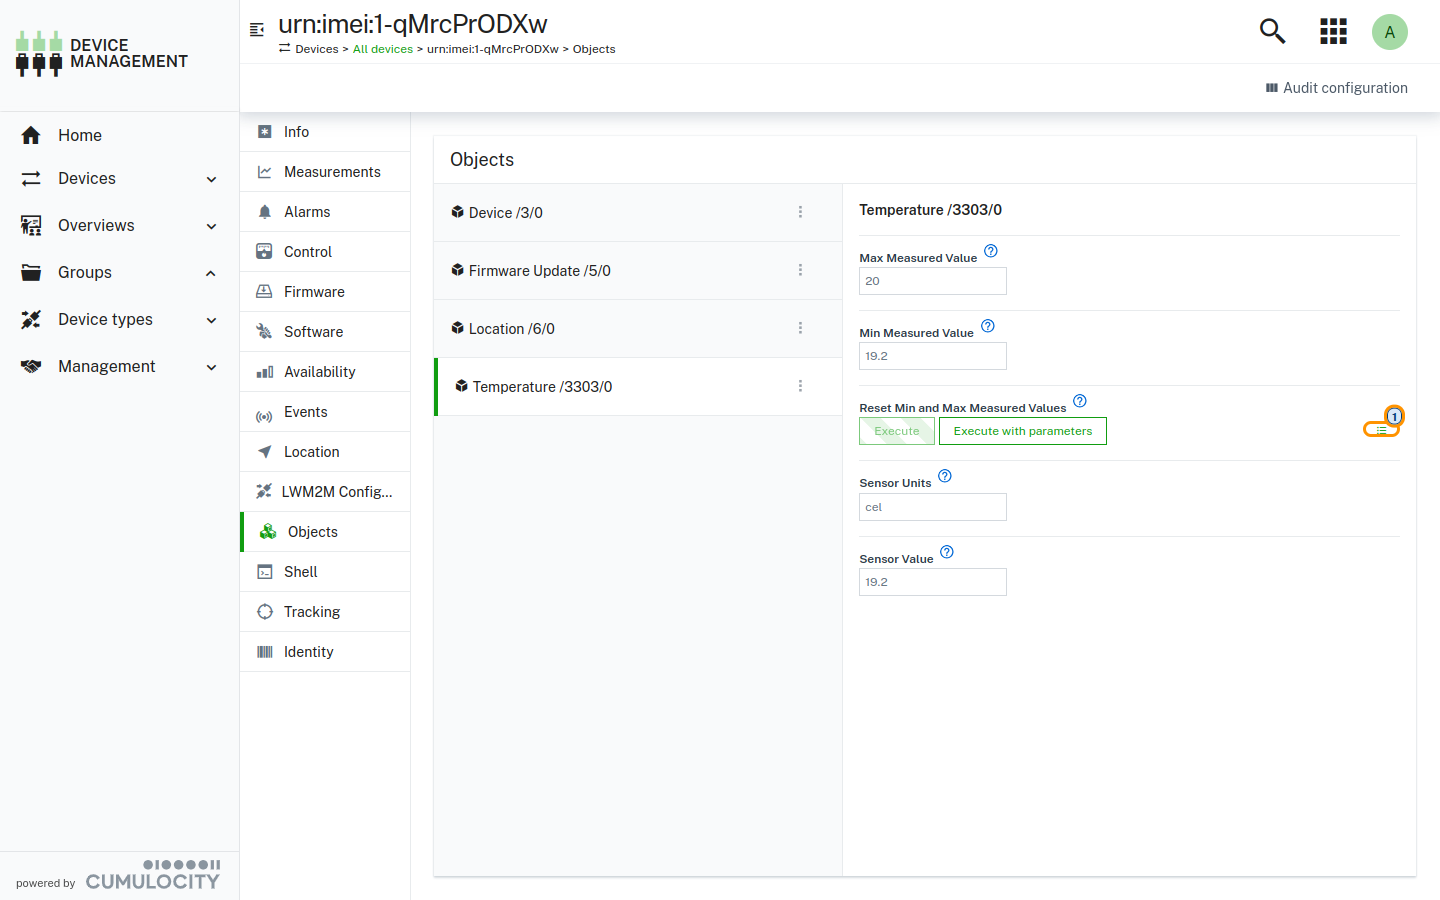Viewport: 1440px width, 900px height.
Task: Click the search magnifier icon
Action: [x=1272, y=32]
